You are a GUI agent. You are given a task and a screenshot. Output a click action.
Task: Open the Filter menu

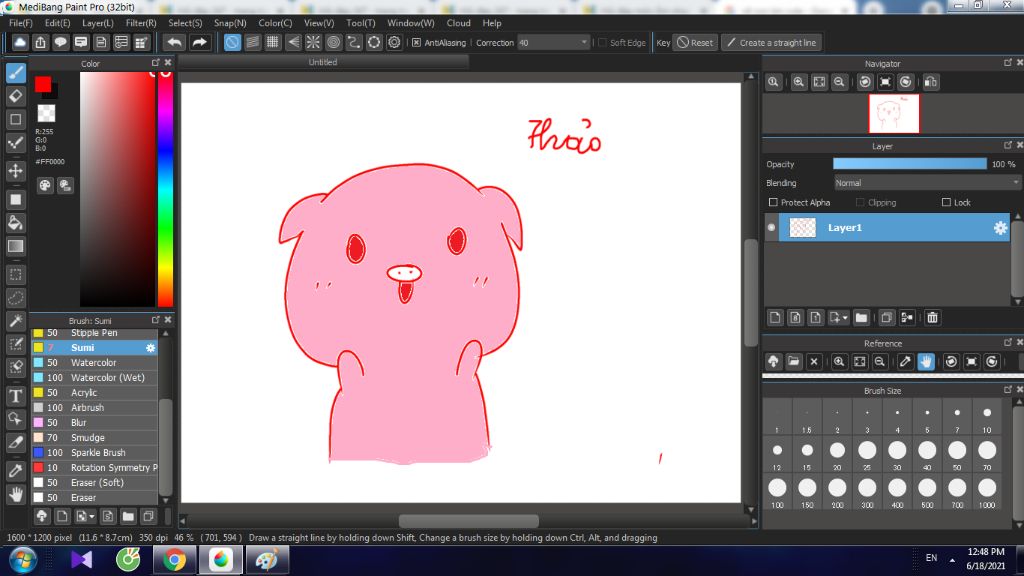click(141, 23)
